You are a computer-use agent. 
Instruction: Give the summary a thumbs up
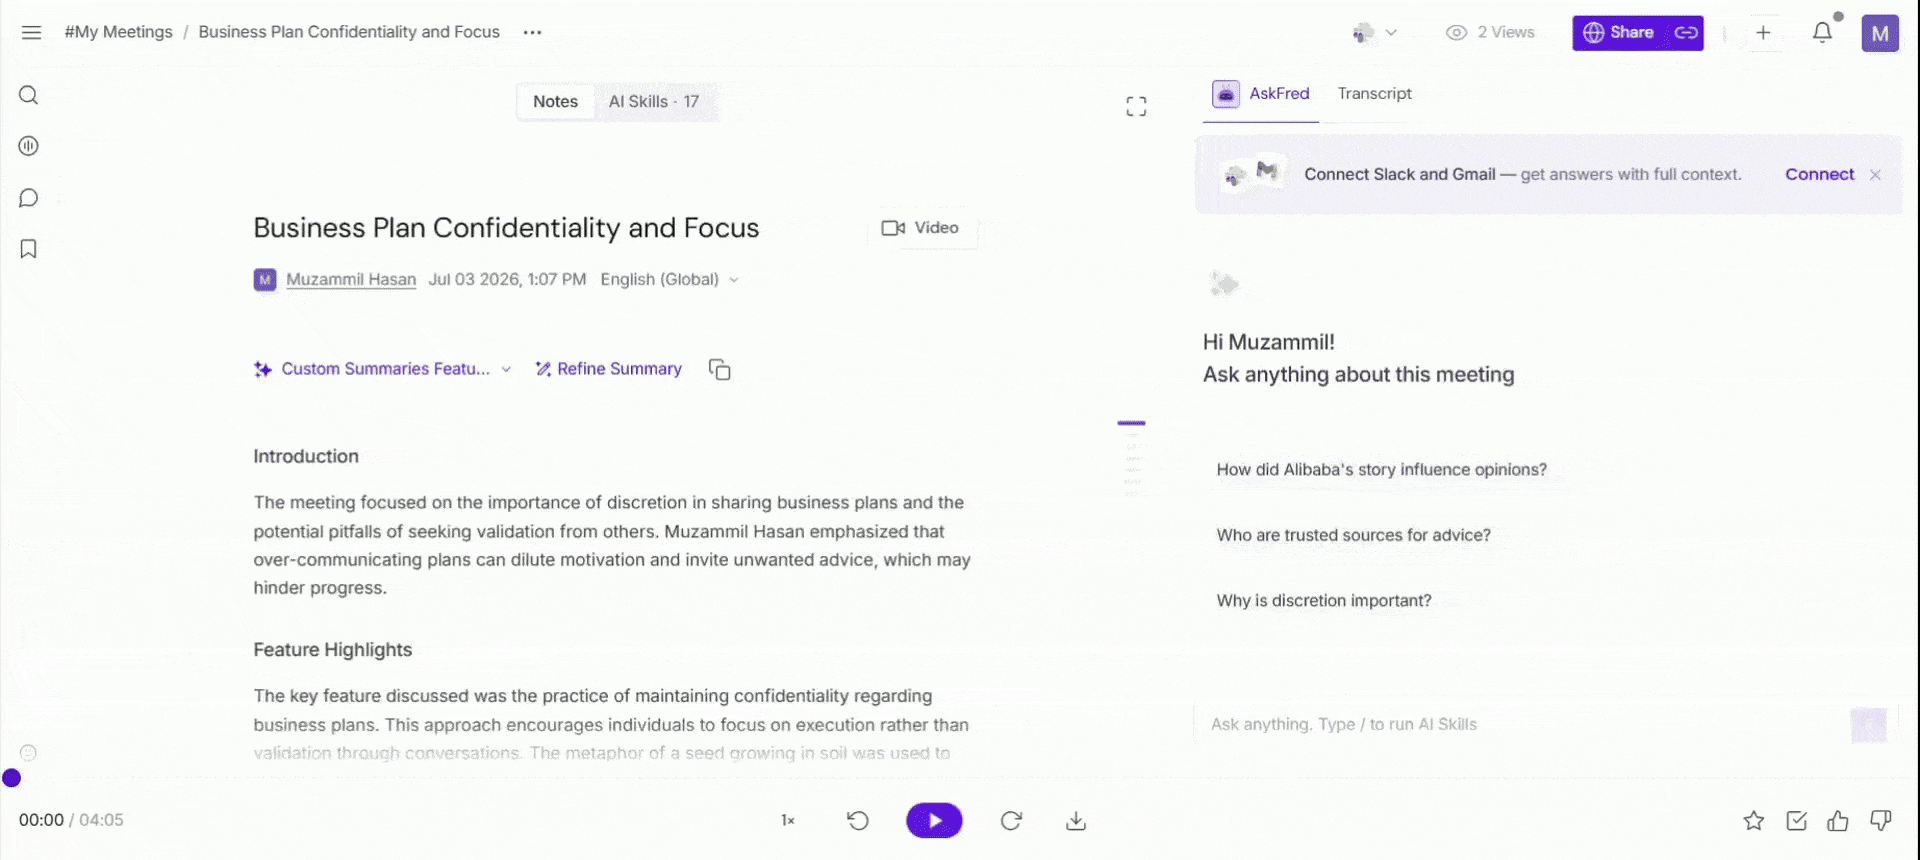point(1838,821)
